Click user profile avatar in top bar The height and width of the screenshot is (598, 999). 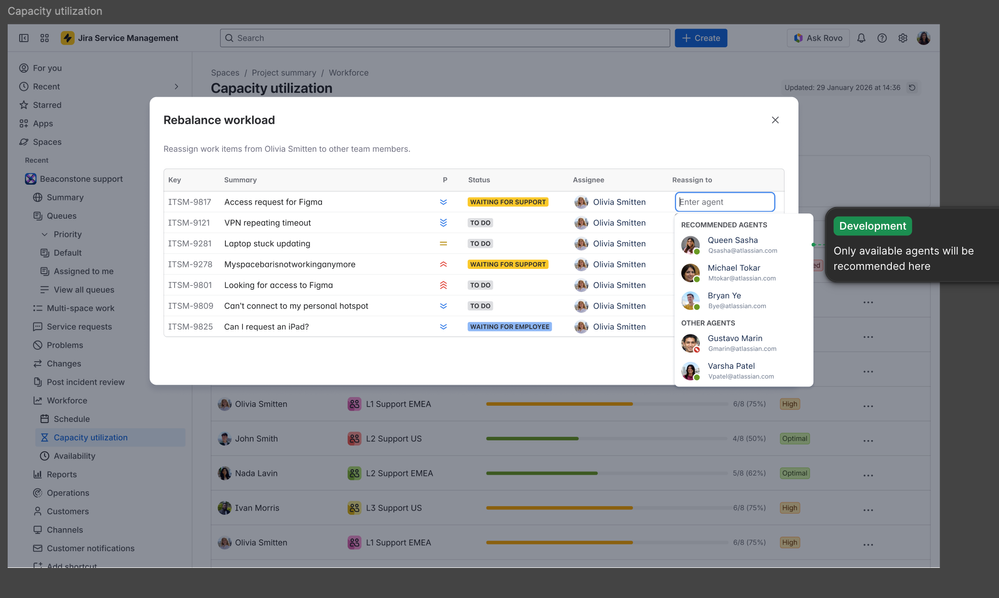923,38
